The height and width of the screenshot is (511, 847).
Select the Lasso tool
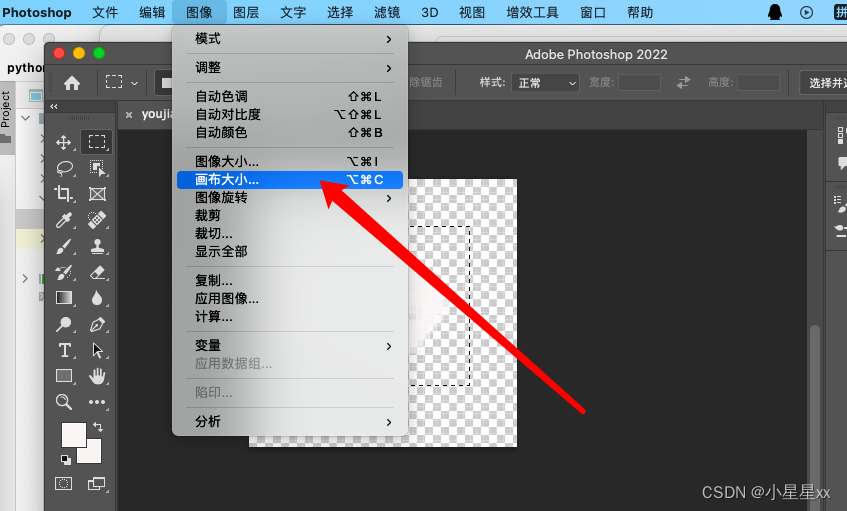(x=64, y=169)
